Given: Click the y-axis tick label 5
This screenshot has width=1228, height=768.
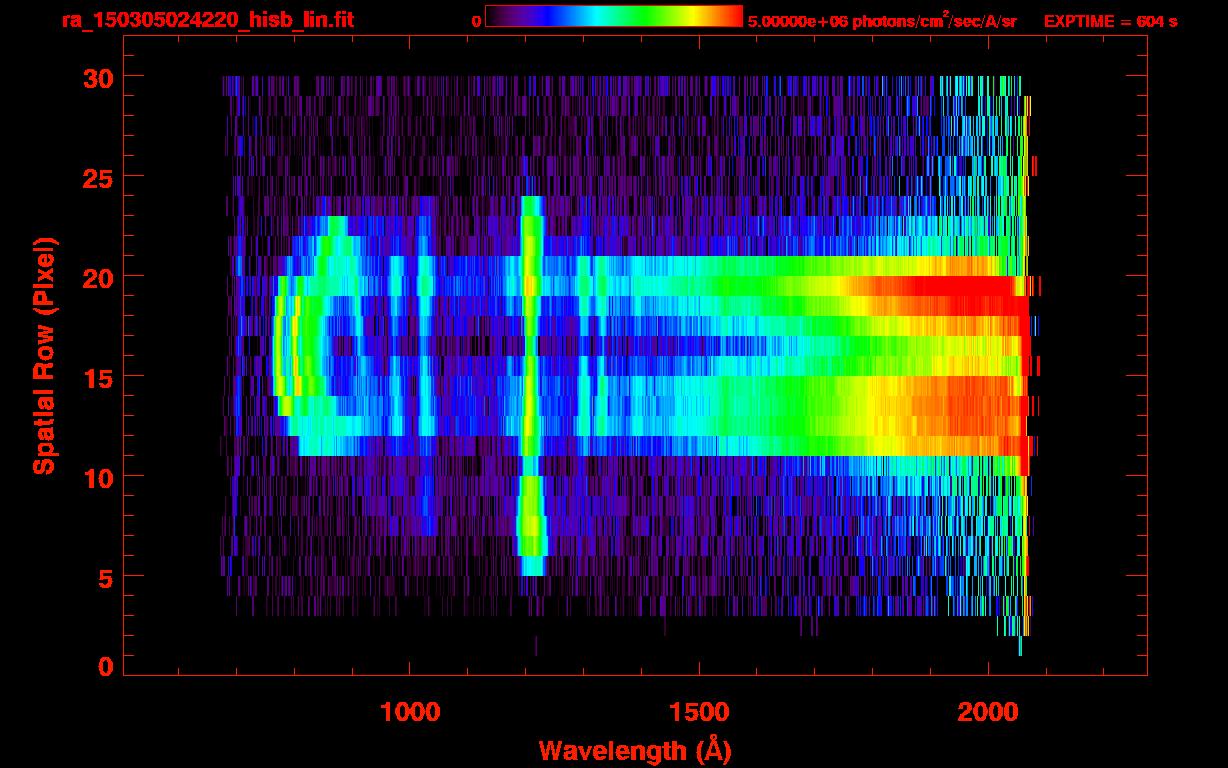Looking at the screenshot, I should 104,577.
